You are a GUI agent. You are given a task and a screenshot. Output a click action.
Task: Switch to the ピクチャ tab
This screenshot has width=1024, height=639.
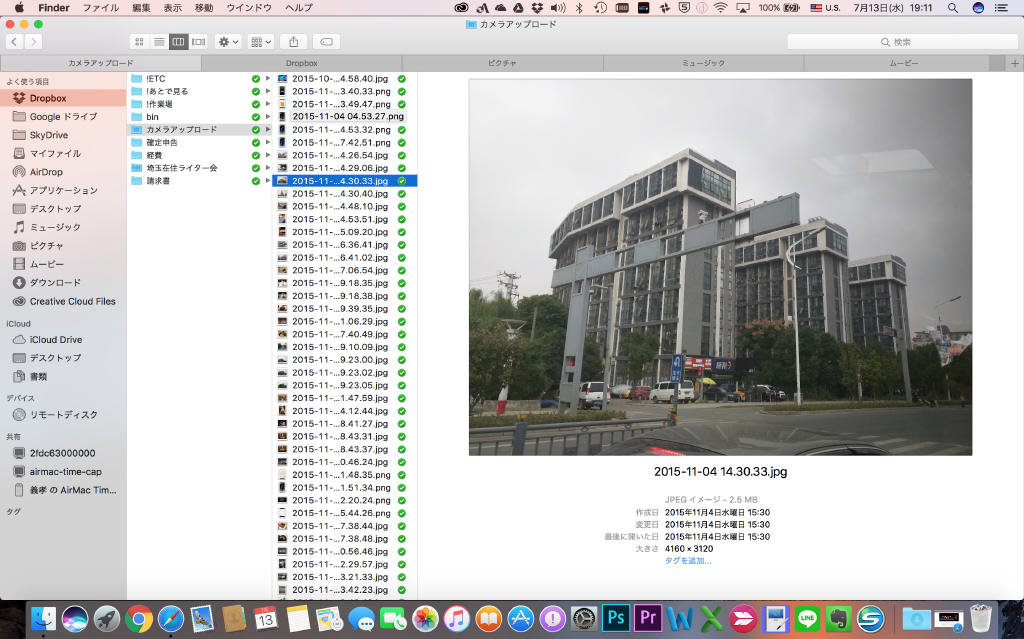[502, 63]
